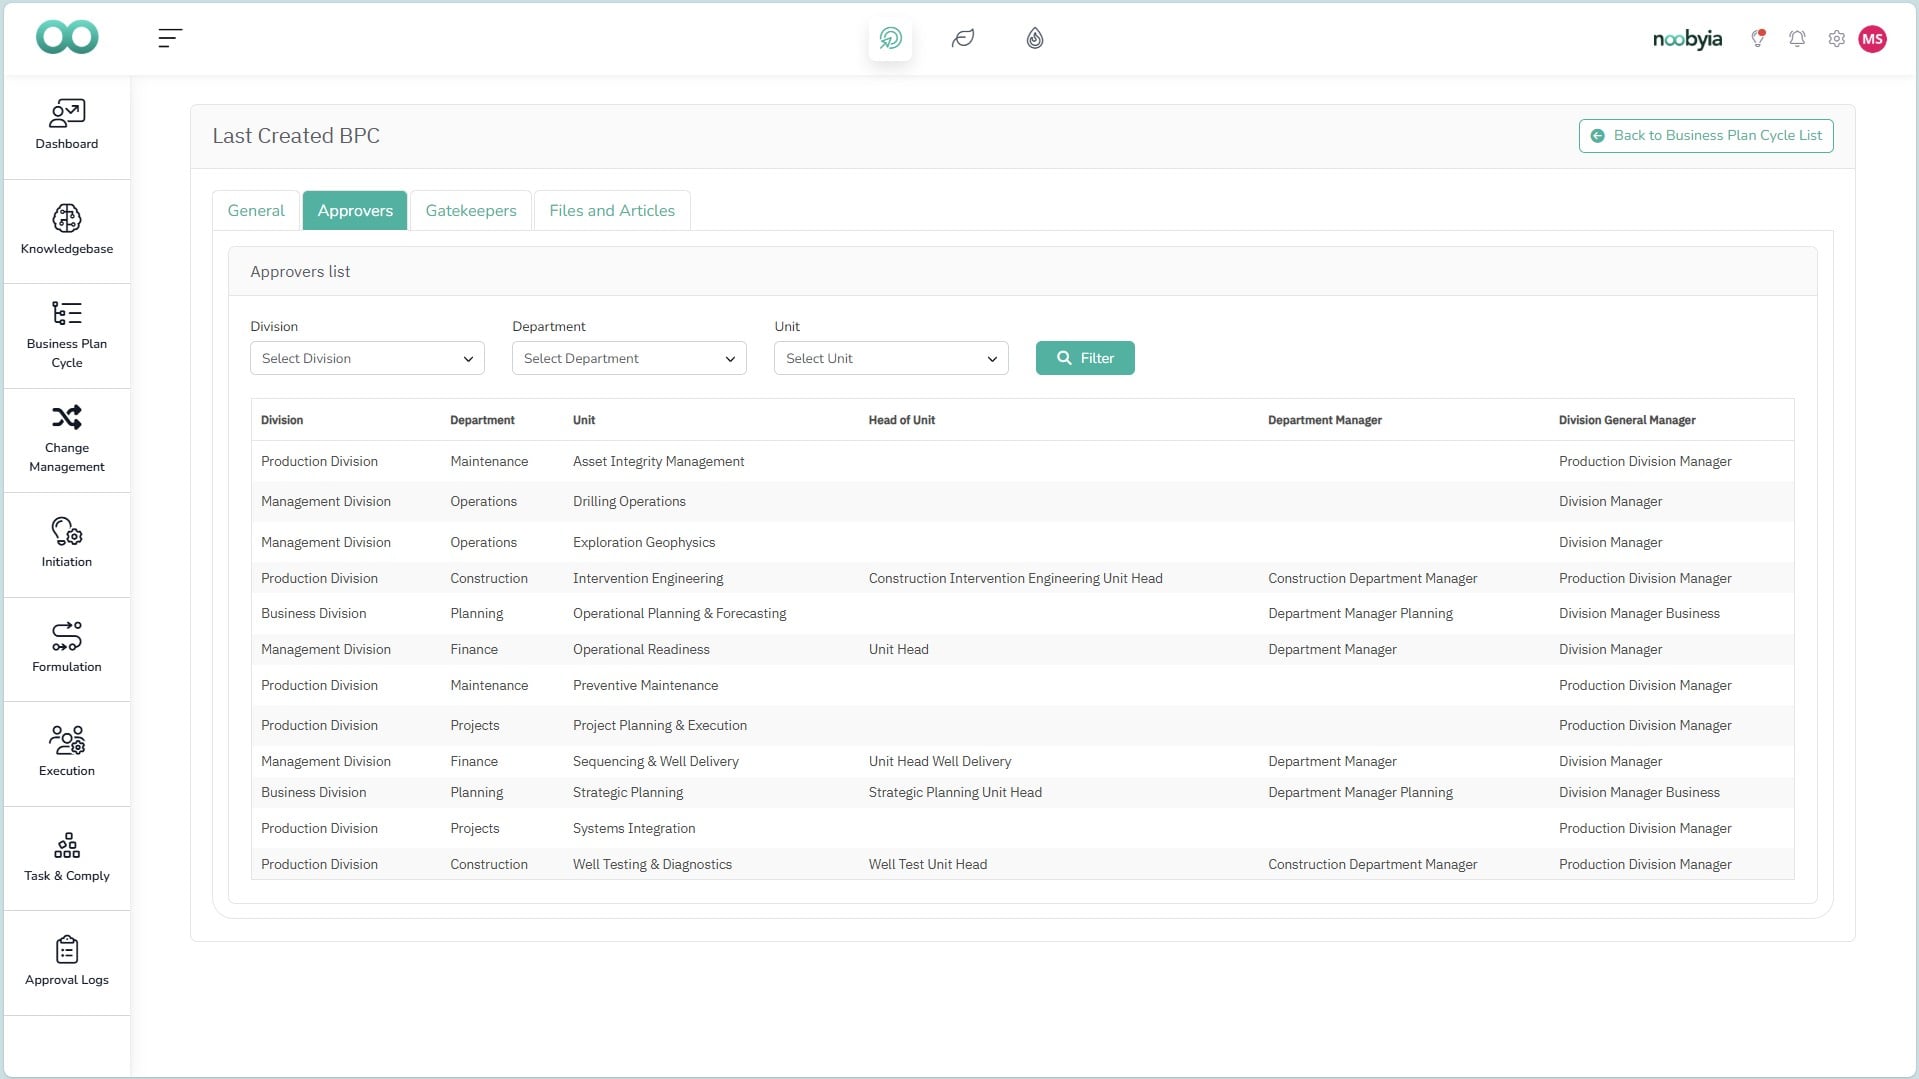Image resolution: width=1919 pixels, height=1079 pixels.
Task: Select the Strategic Planning unit cell
Action: pos(628,792)
